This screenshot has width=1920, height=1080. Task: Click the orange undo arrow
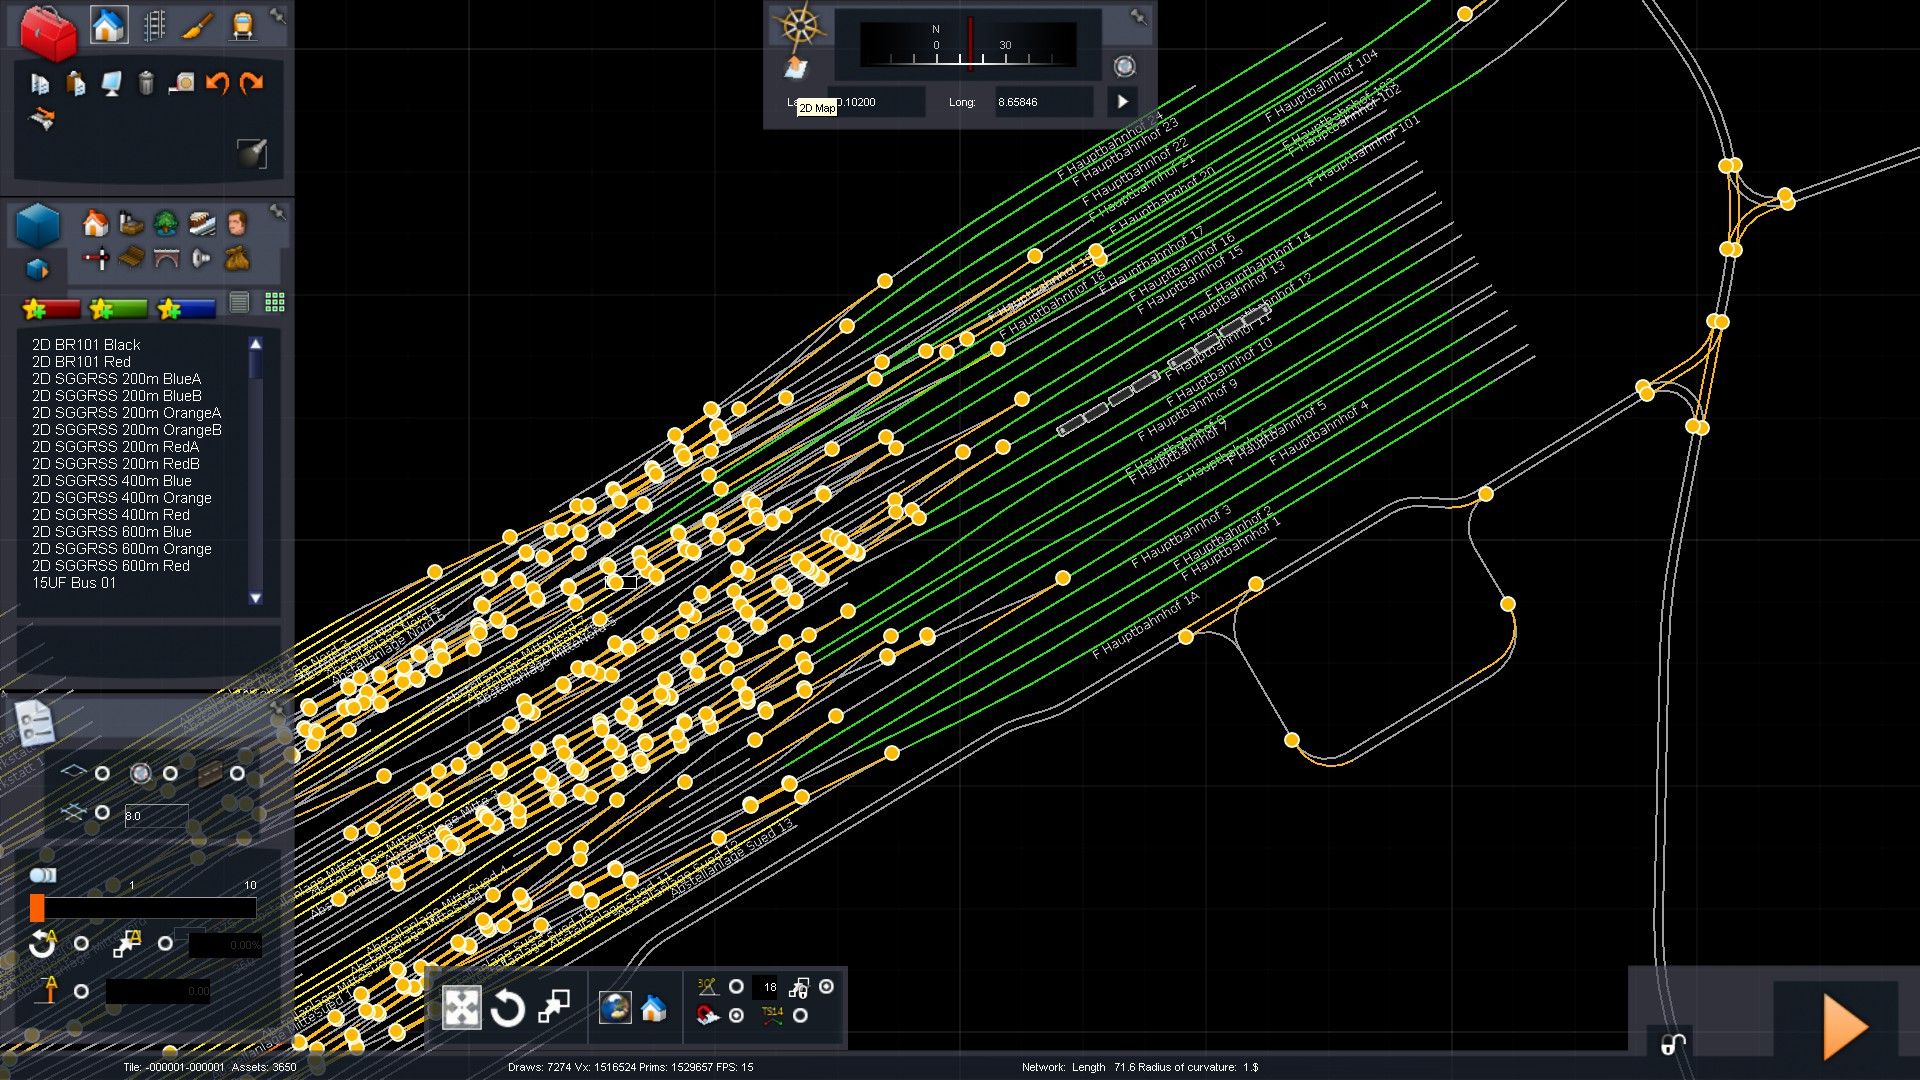point(217,83)
